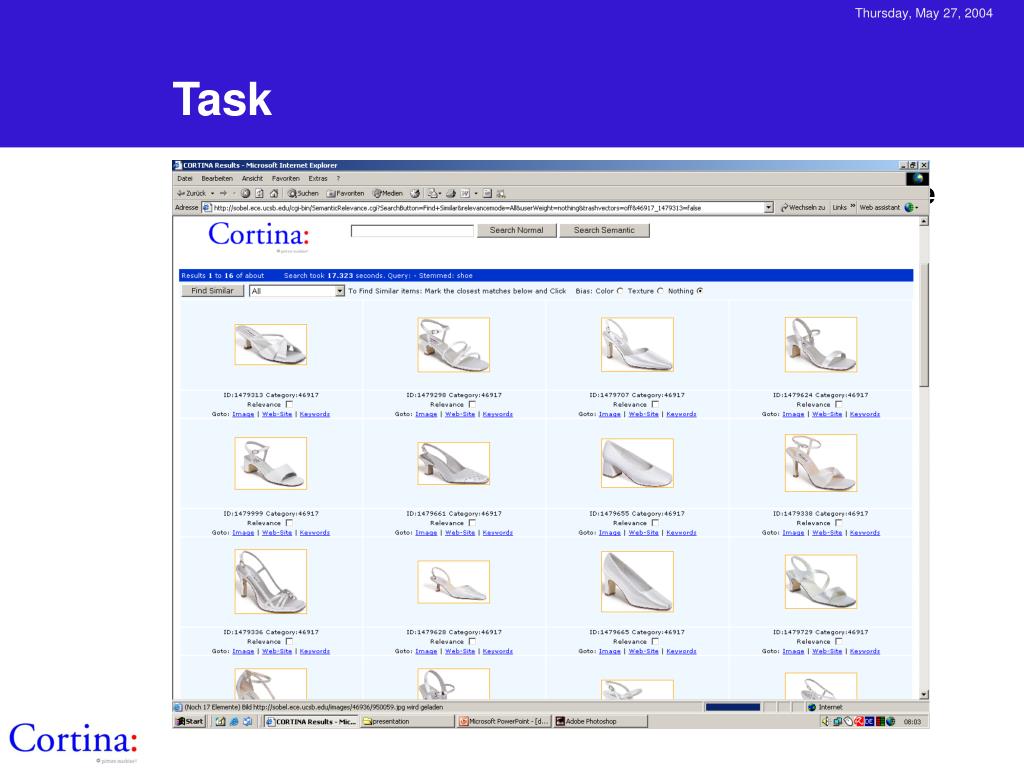Click the address bar URL field
This screenshot has width=1024, height=768.
click(x=488, y=208)
